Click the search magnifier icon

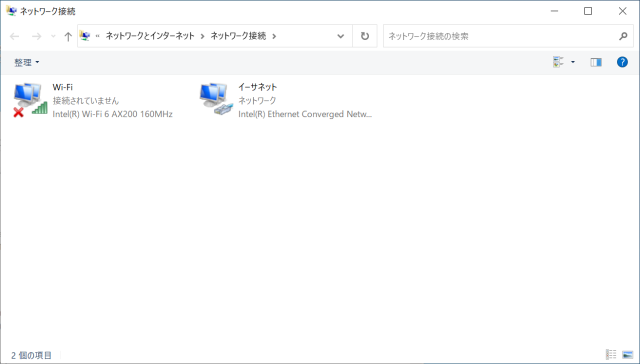point(623,36)
